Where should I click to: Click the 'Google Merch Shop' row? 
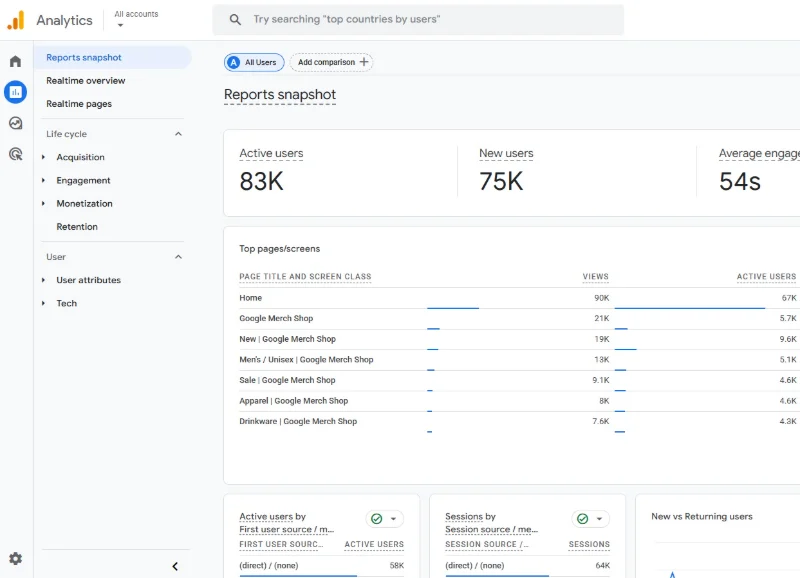pyautogui.click(x=518, y=318)
